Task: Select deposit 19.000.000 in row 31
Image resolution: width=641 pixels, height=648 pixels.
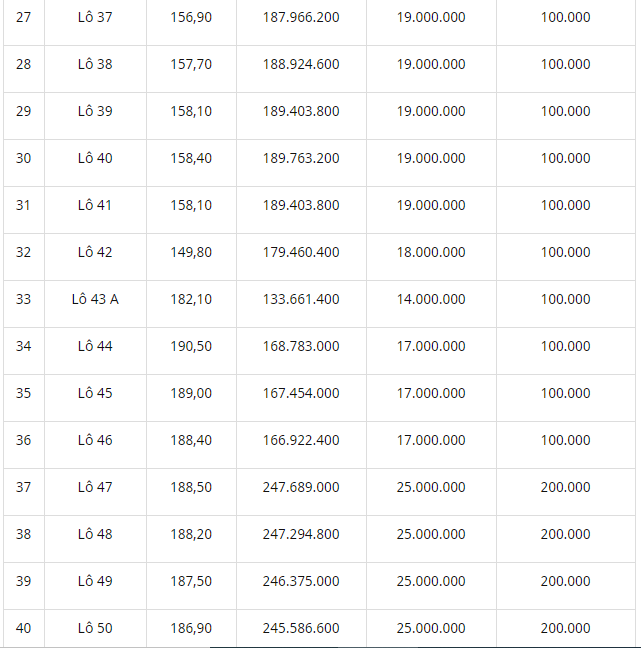Action: coord(431,205)
